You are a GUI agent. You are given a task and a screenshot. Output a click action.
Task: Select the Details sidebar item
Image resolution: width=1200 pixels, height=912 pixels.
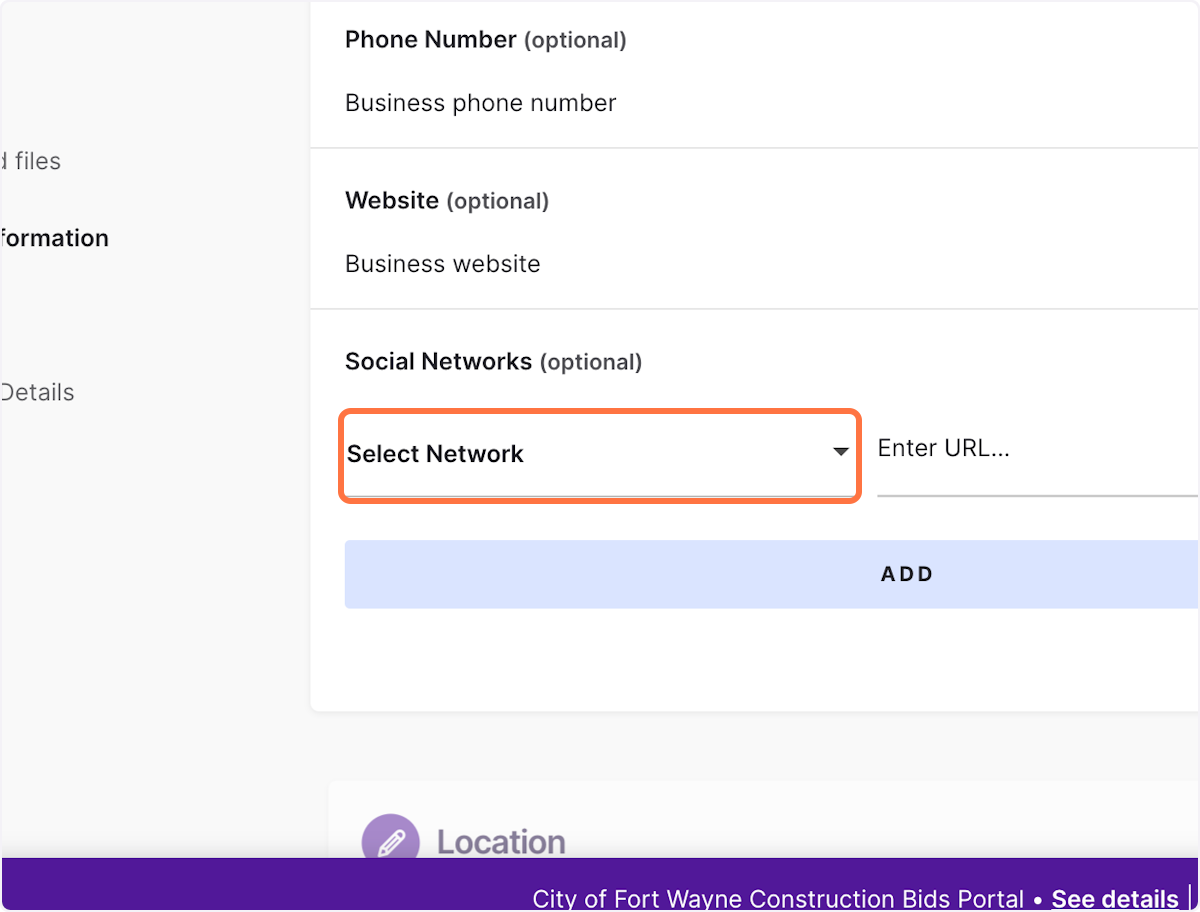[37, 392]
